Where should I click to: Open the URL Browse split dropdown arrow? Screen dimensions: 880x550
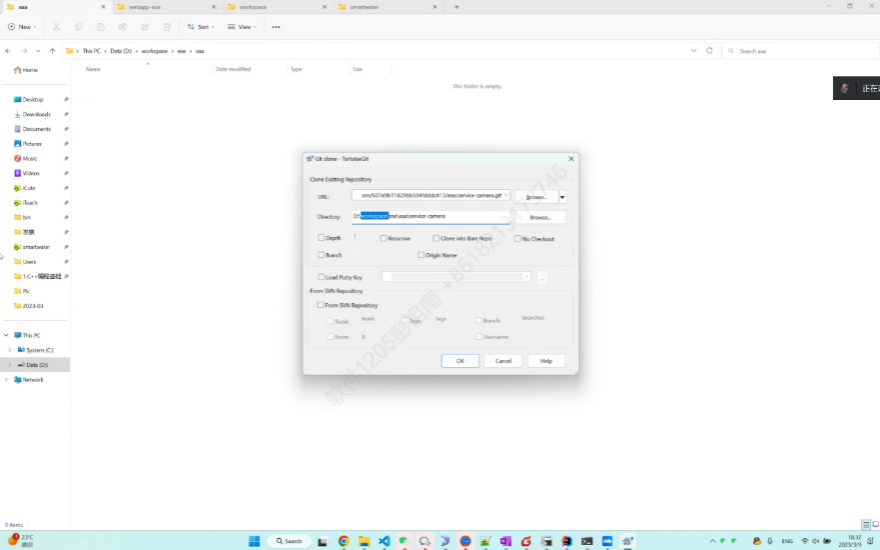562,197
